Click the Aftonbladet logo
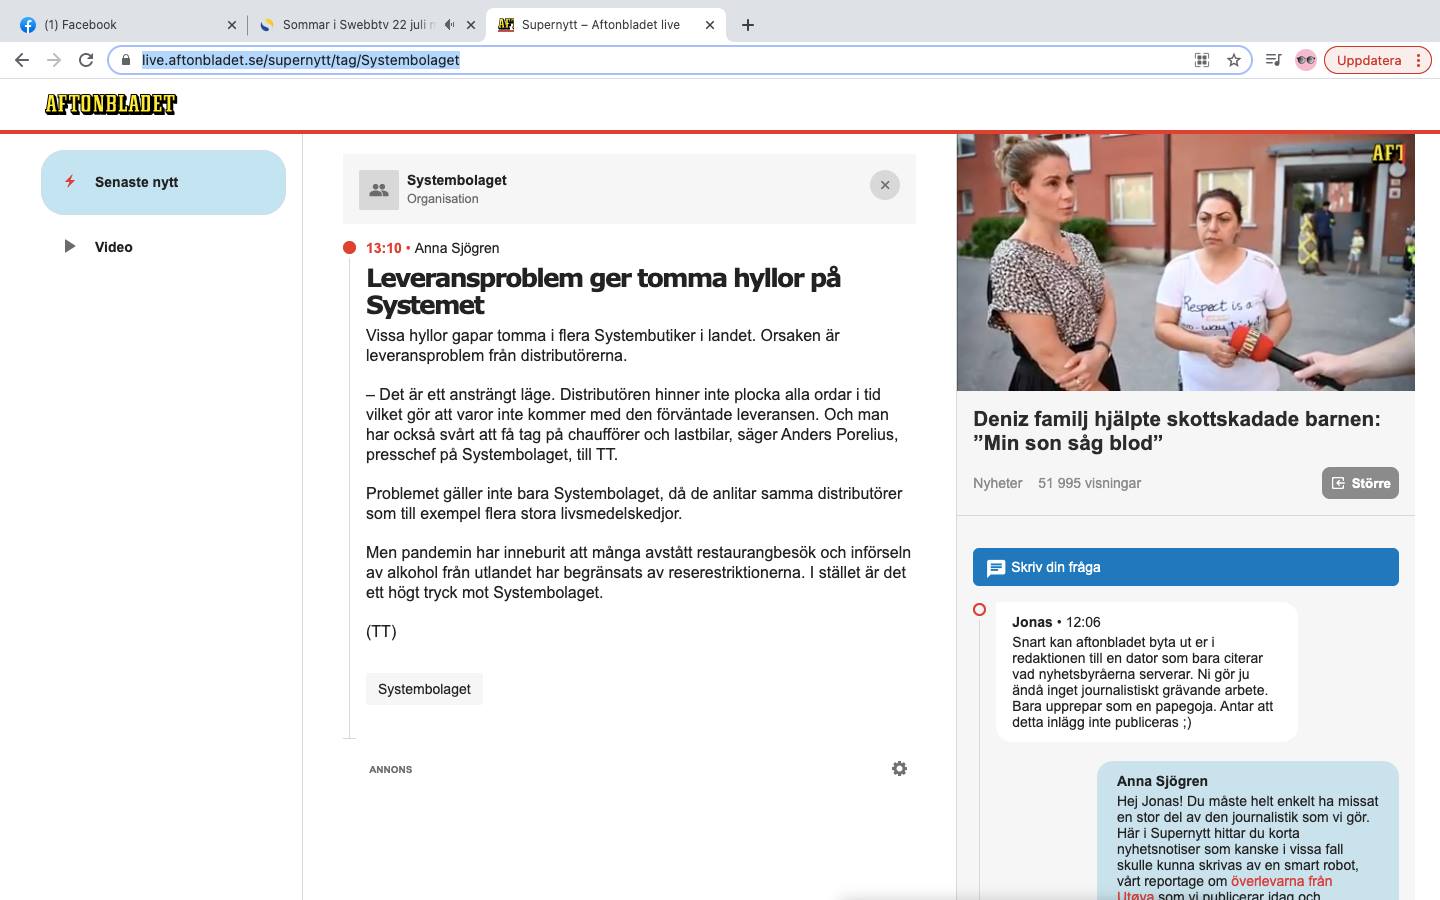 110,104
